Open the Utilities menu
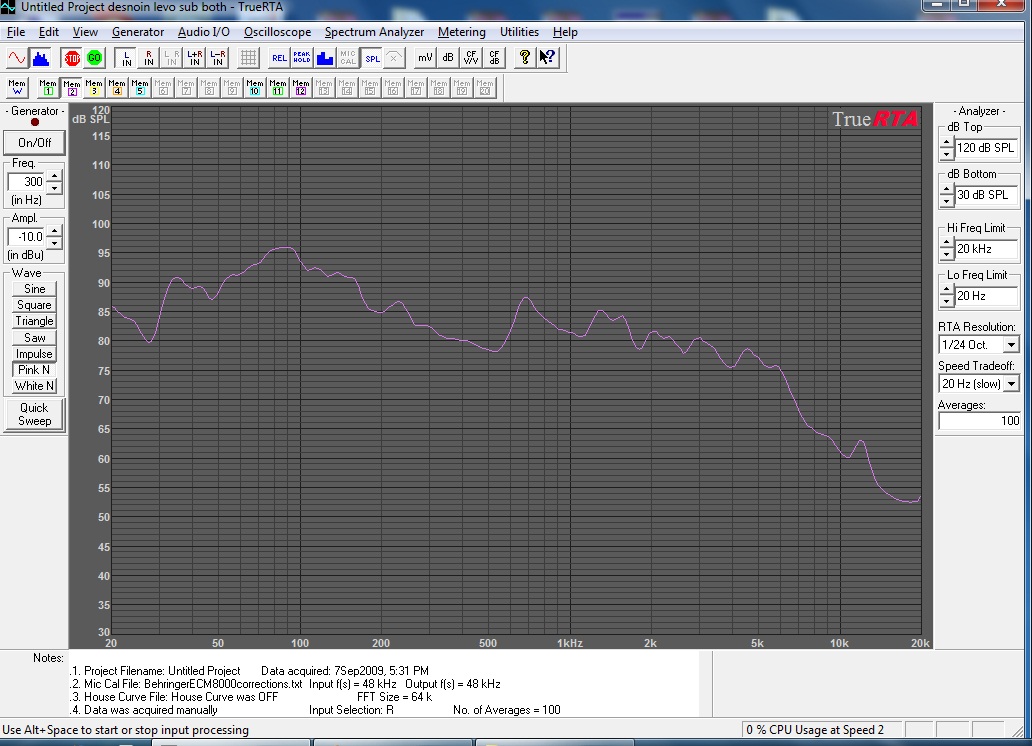1032x746 pixels. pyautogui.click(x=519, y=32)
